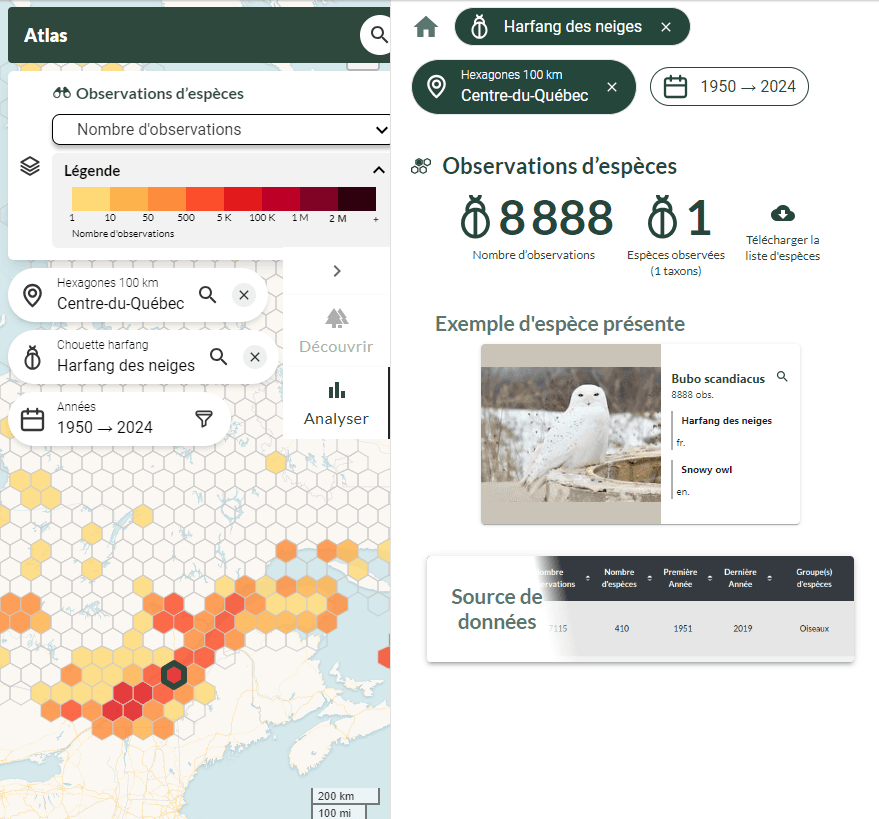Image resolution: width=879 pixels, height=819 pixels.
Task: Search species in Harfang des neiges card
Action: point(218,357)
